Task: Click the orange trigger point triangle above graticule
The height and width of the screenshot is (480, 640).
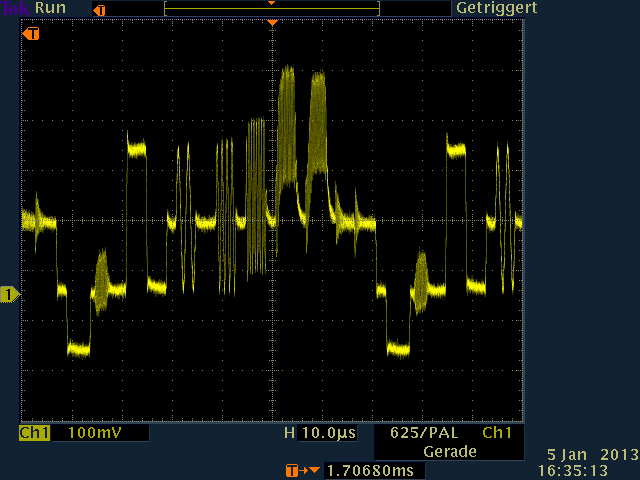Action: (272, 22)
